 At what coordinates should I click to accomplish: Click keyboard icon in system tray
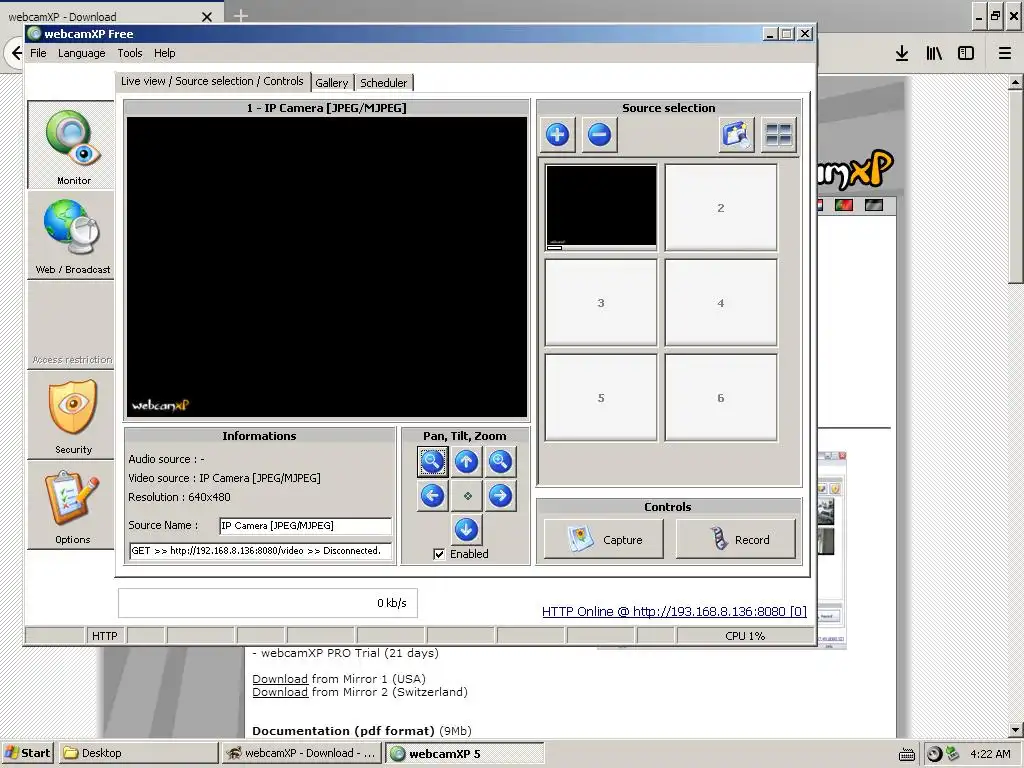click(x=907, y=755)
